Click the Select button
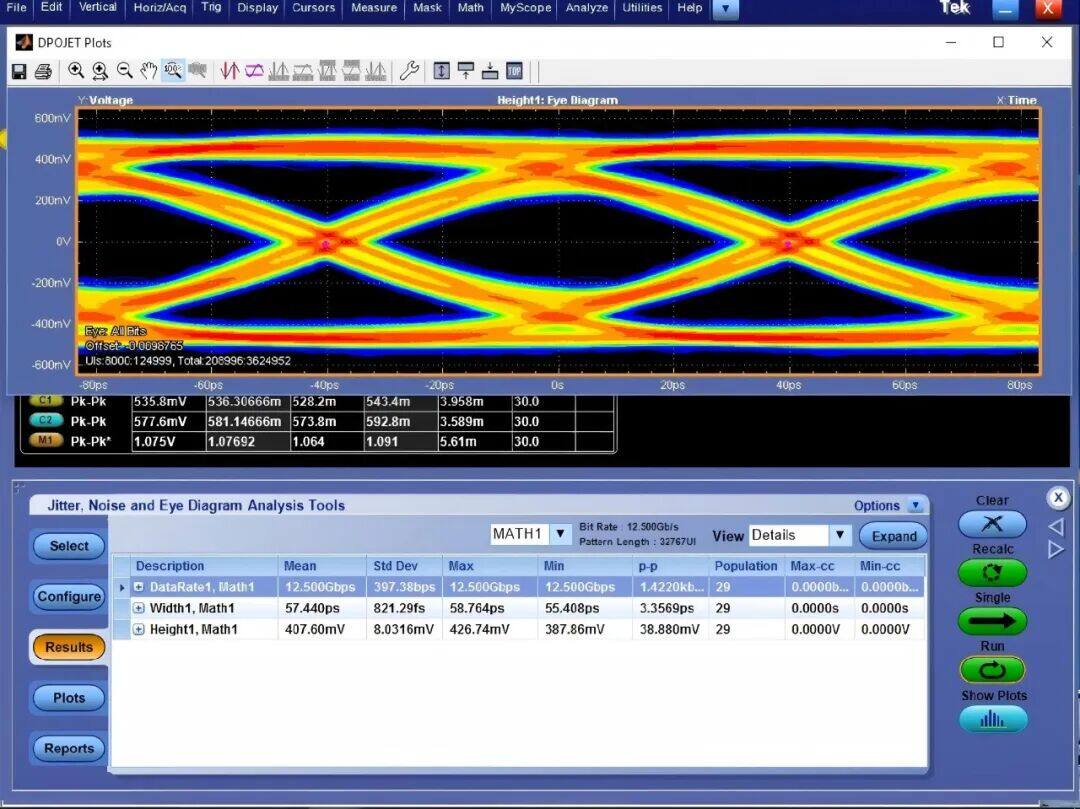This screenshot has width=1080, height=809. 69,546
